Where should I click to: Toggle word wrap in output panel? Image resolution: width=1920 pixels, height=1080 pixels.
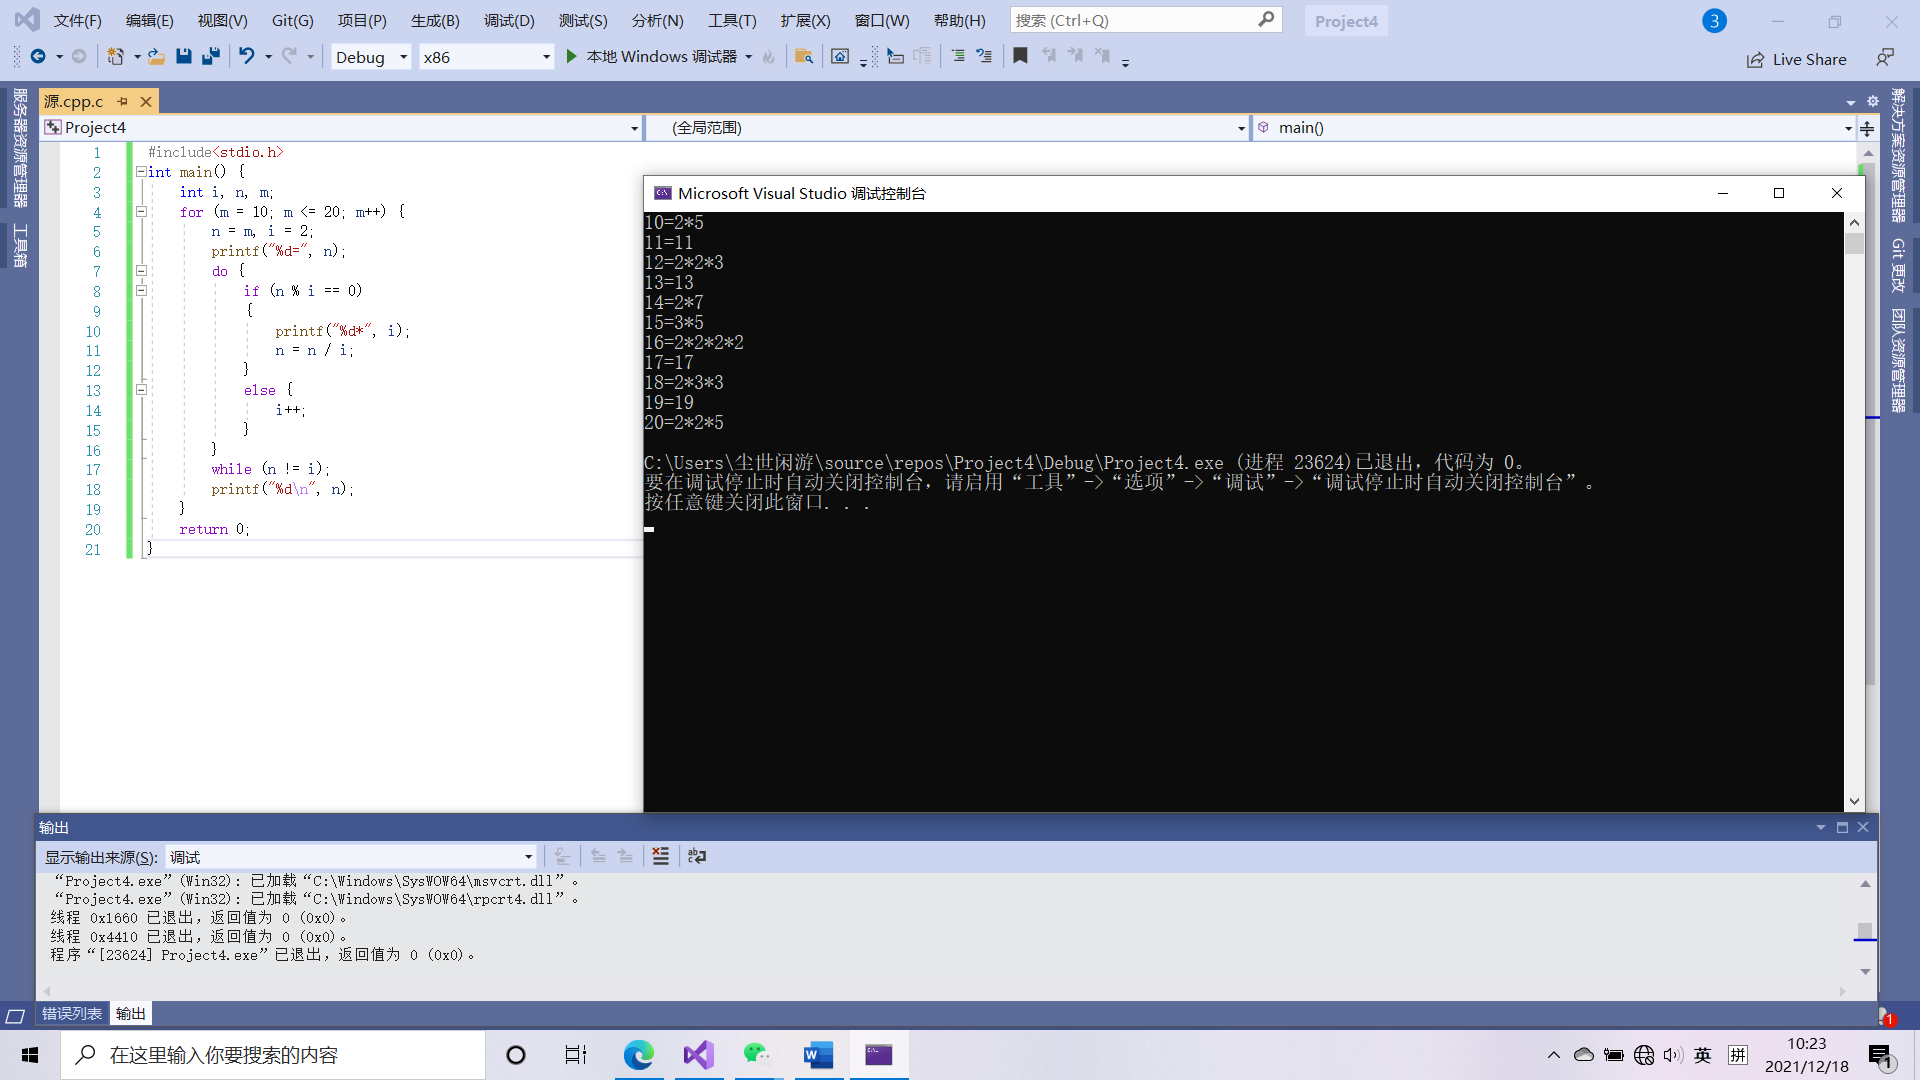pyautogui.click(x=697, y=856)
